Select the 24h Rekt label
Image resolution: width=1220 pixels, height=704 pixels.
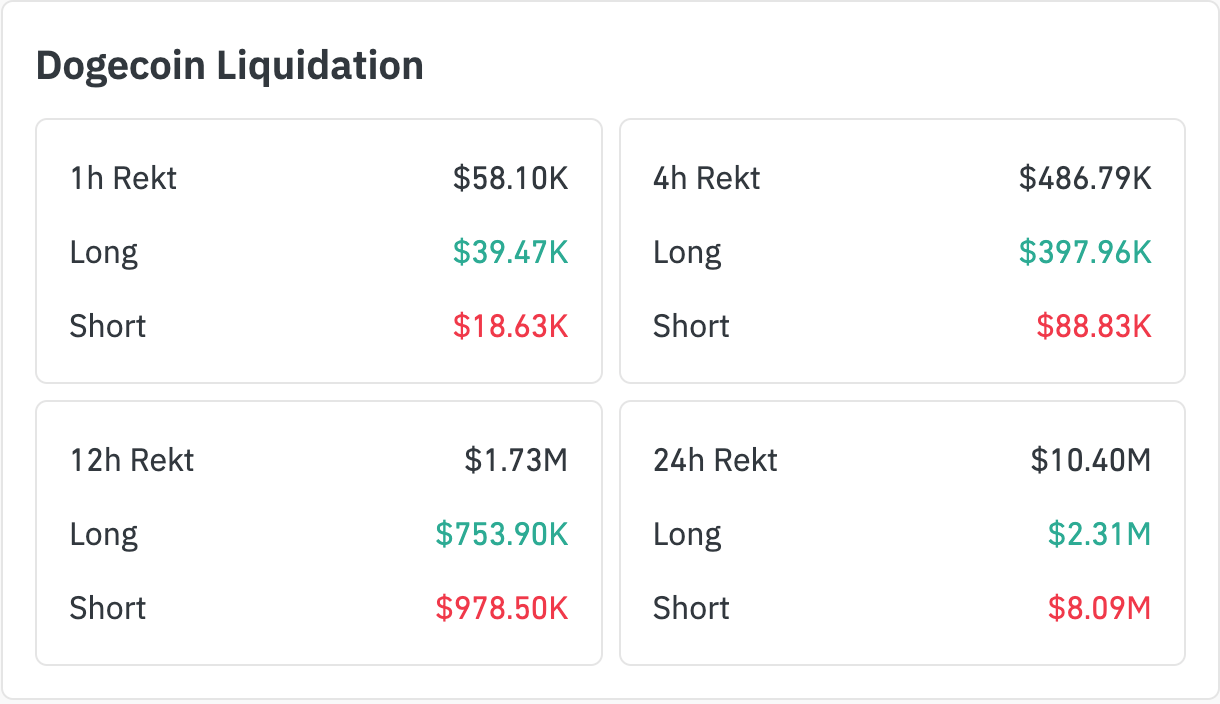coord(715,461)
